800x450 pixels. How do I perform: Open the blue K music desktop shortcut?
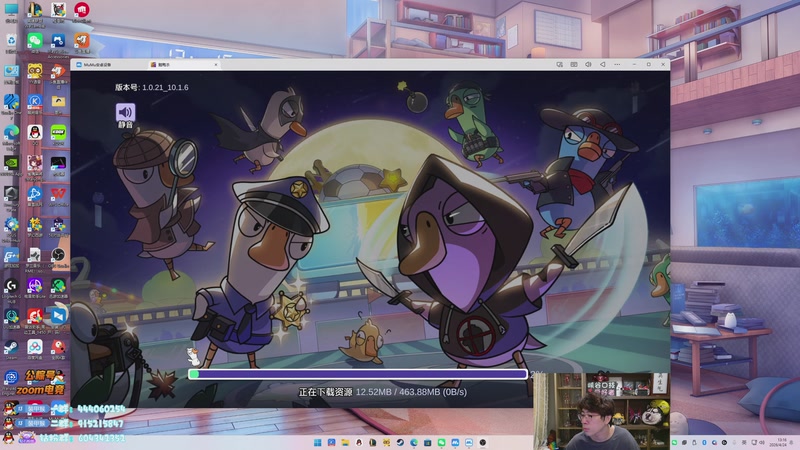(35, 104)
